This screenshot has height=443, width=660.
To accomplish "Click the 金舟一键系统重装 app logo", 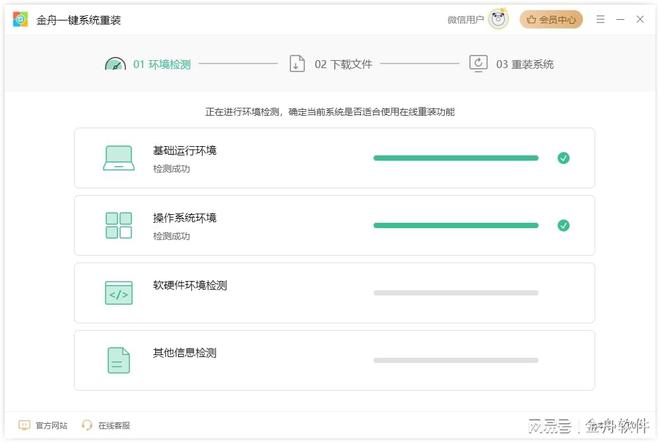I will [20, 19].
